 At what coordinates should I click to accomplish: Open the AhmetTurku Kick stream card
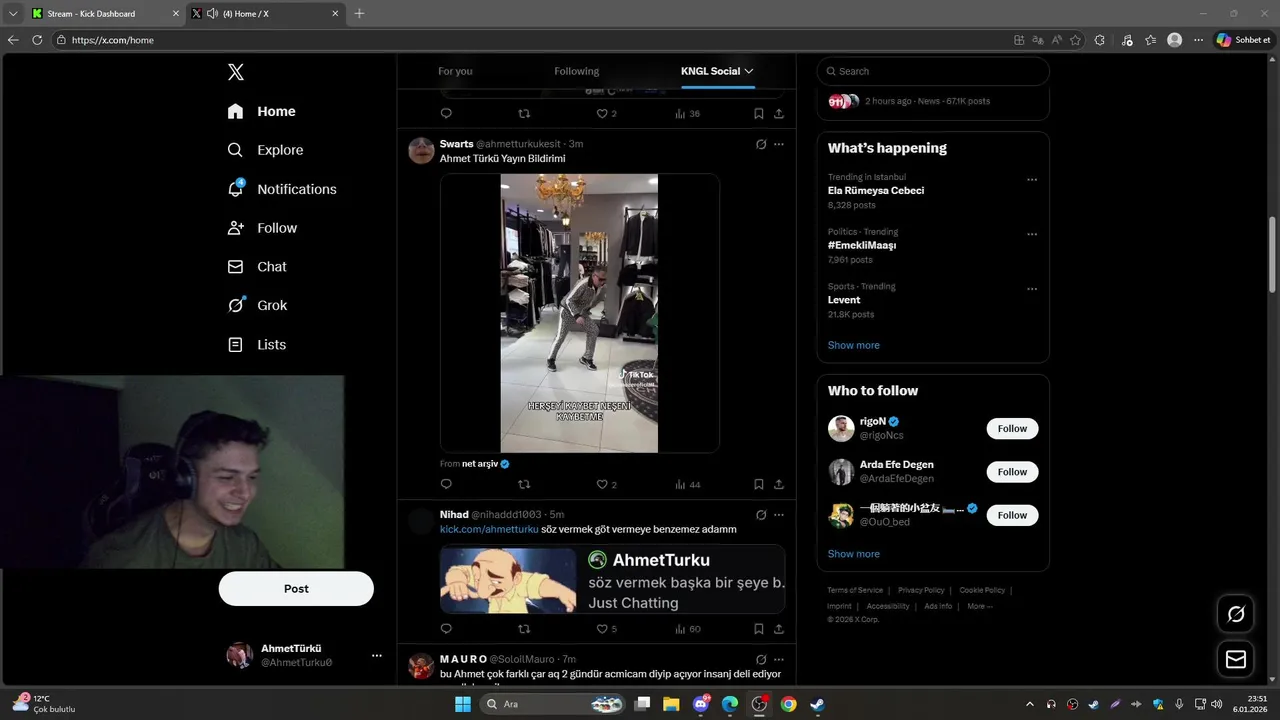coord(612,579)
